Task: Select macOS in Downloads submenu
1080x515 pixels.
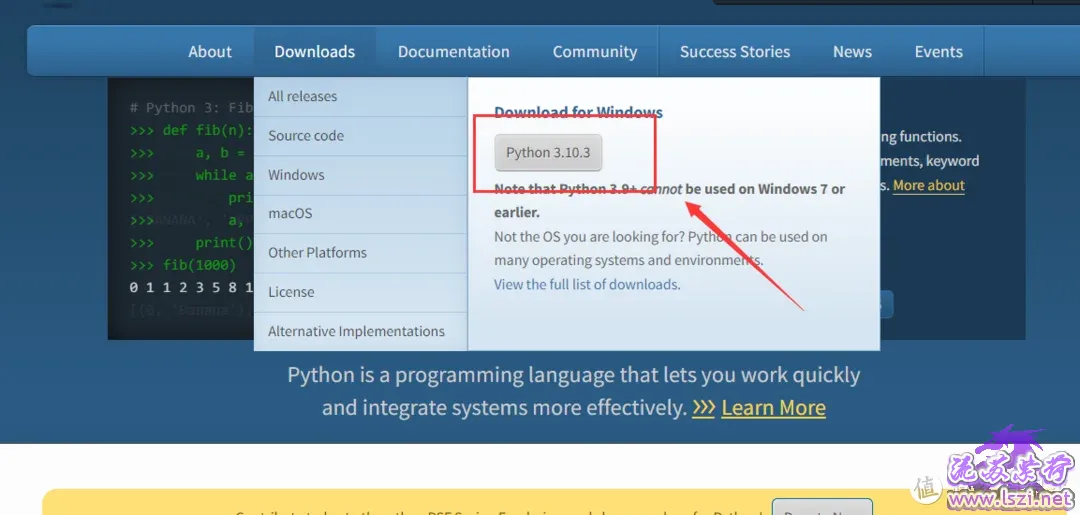Action: pyautogui.click(x=361, y=213)
